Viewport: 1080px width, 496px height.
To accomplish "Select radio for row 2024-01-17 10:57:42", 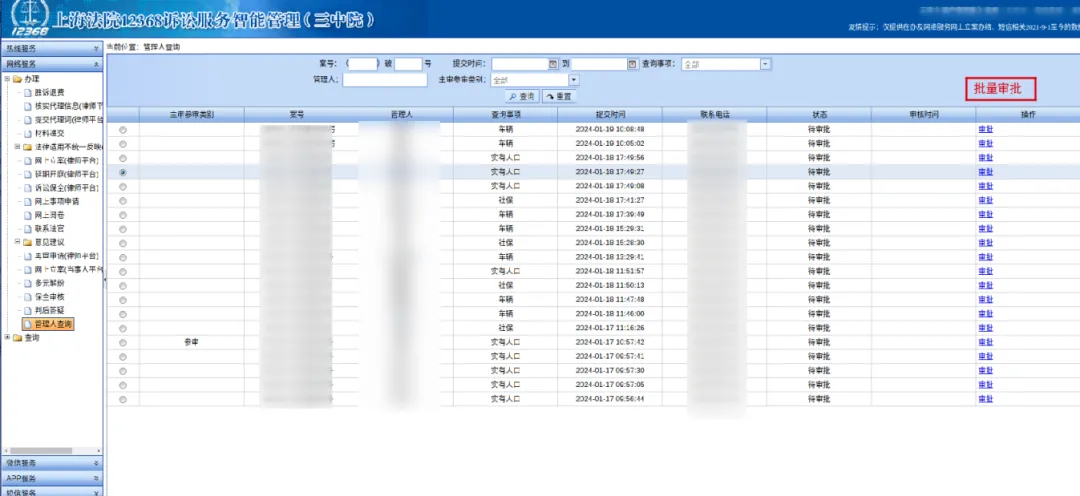I will (123, 342).
